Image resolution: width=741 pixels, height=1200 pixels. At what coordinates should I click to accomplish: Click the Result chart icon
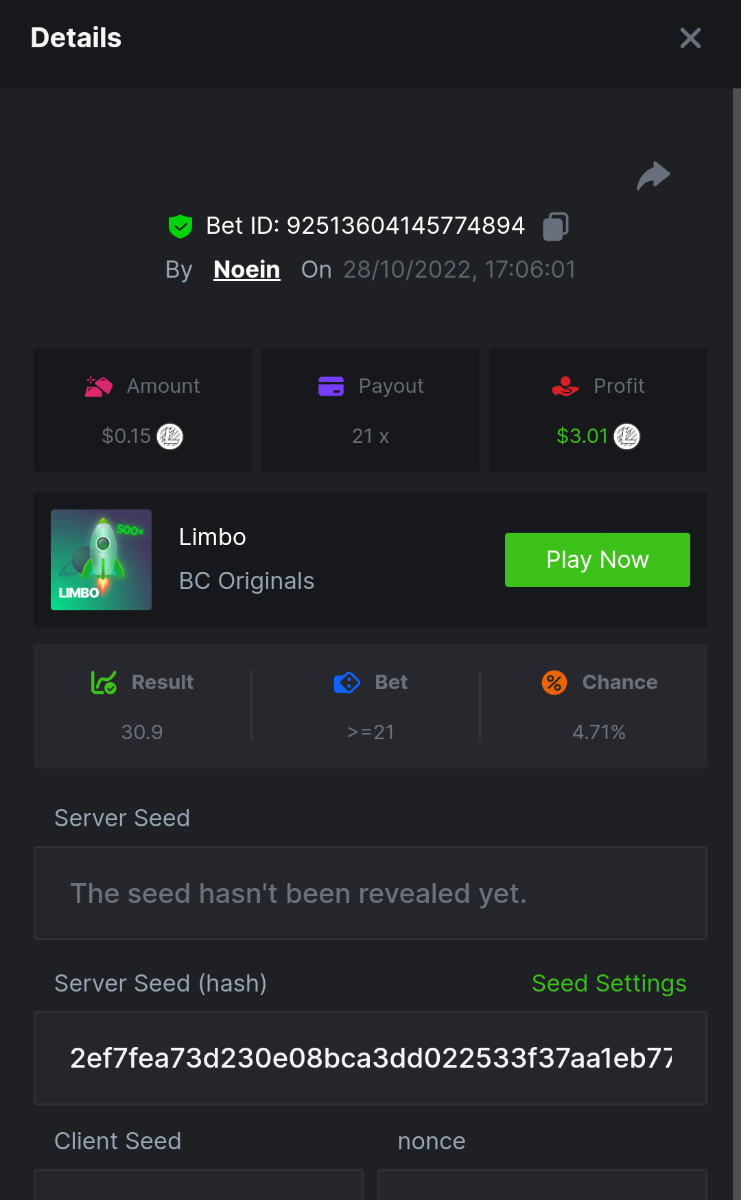(x=104, y=683)
